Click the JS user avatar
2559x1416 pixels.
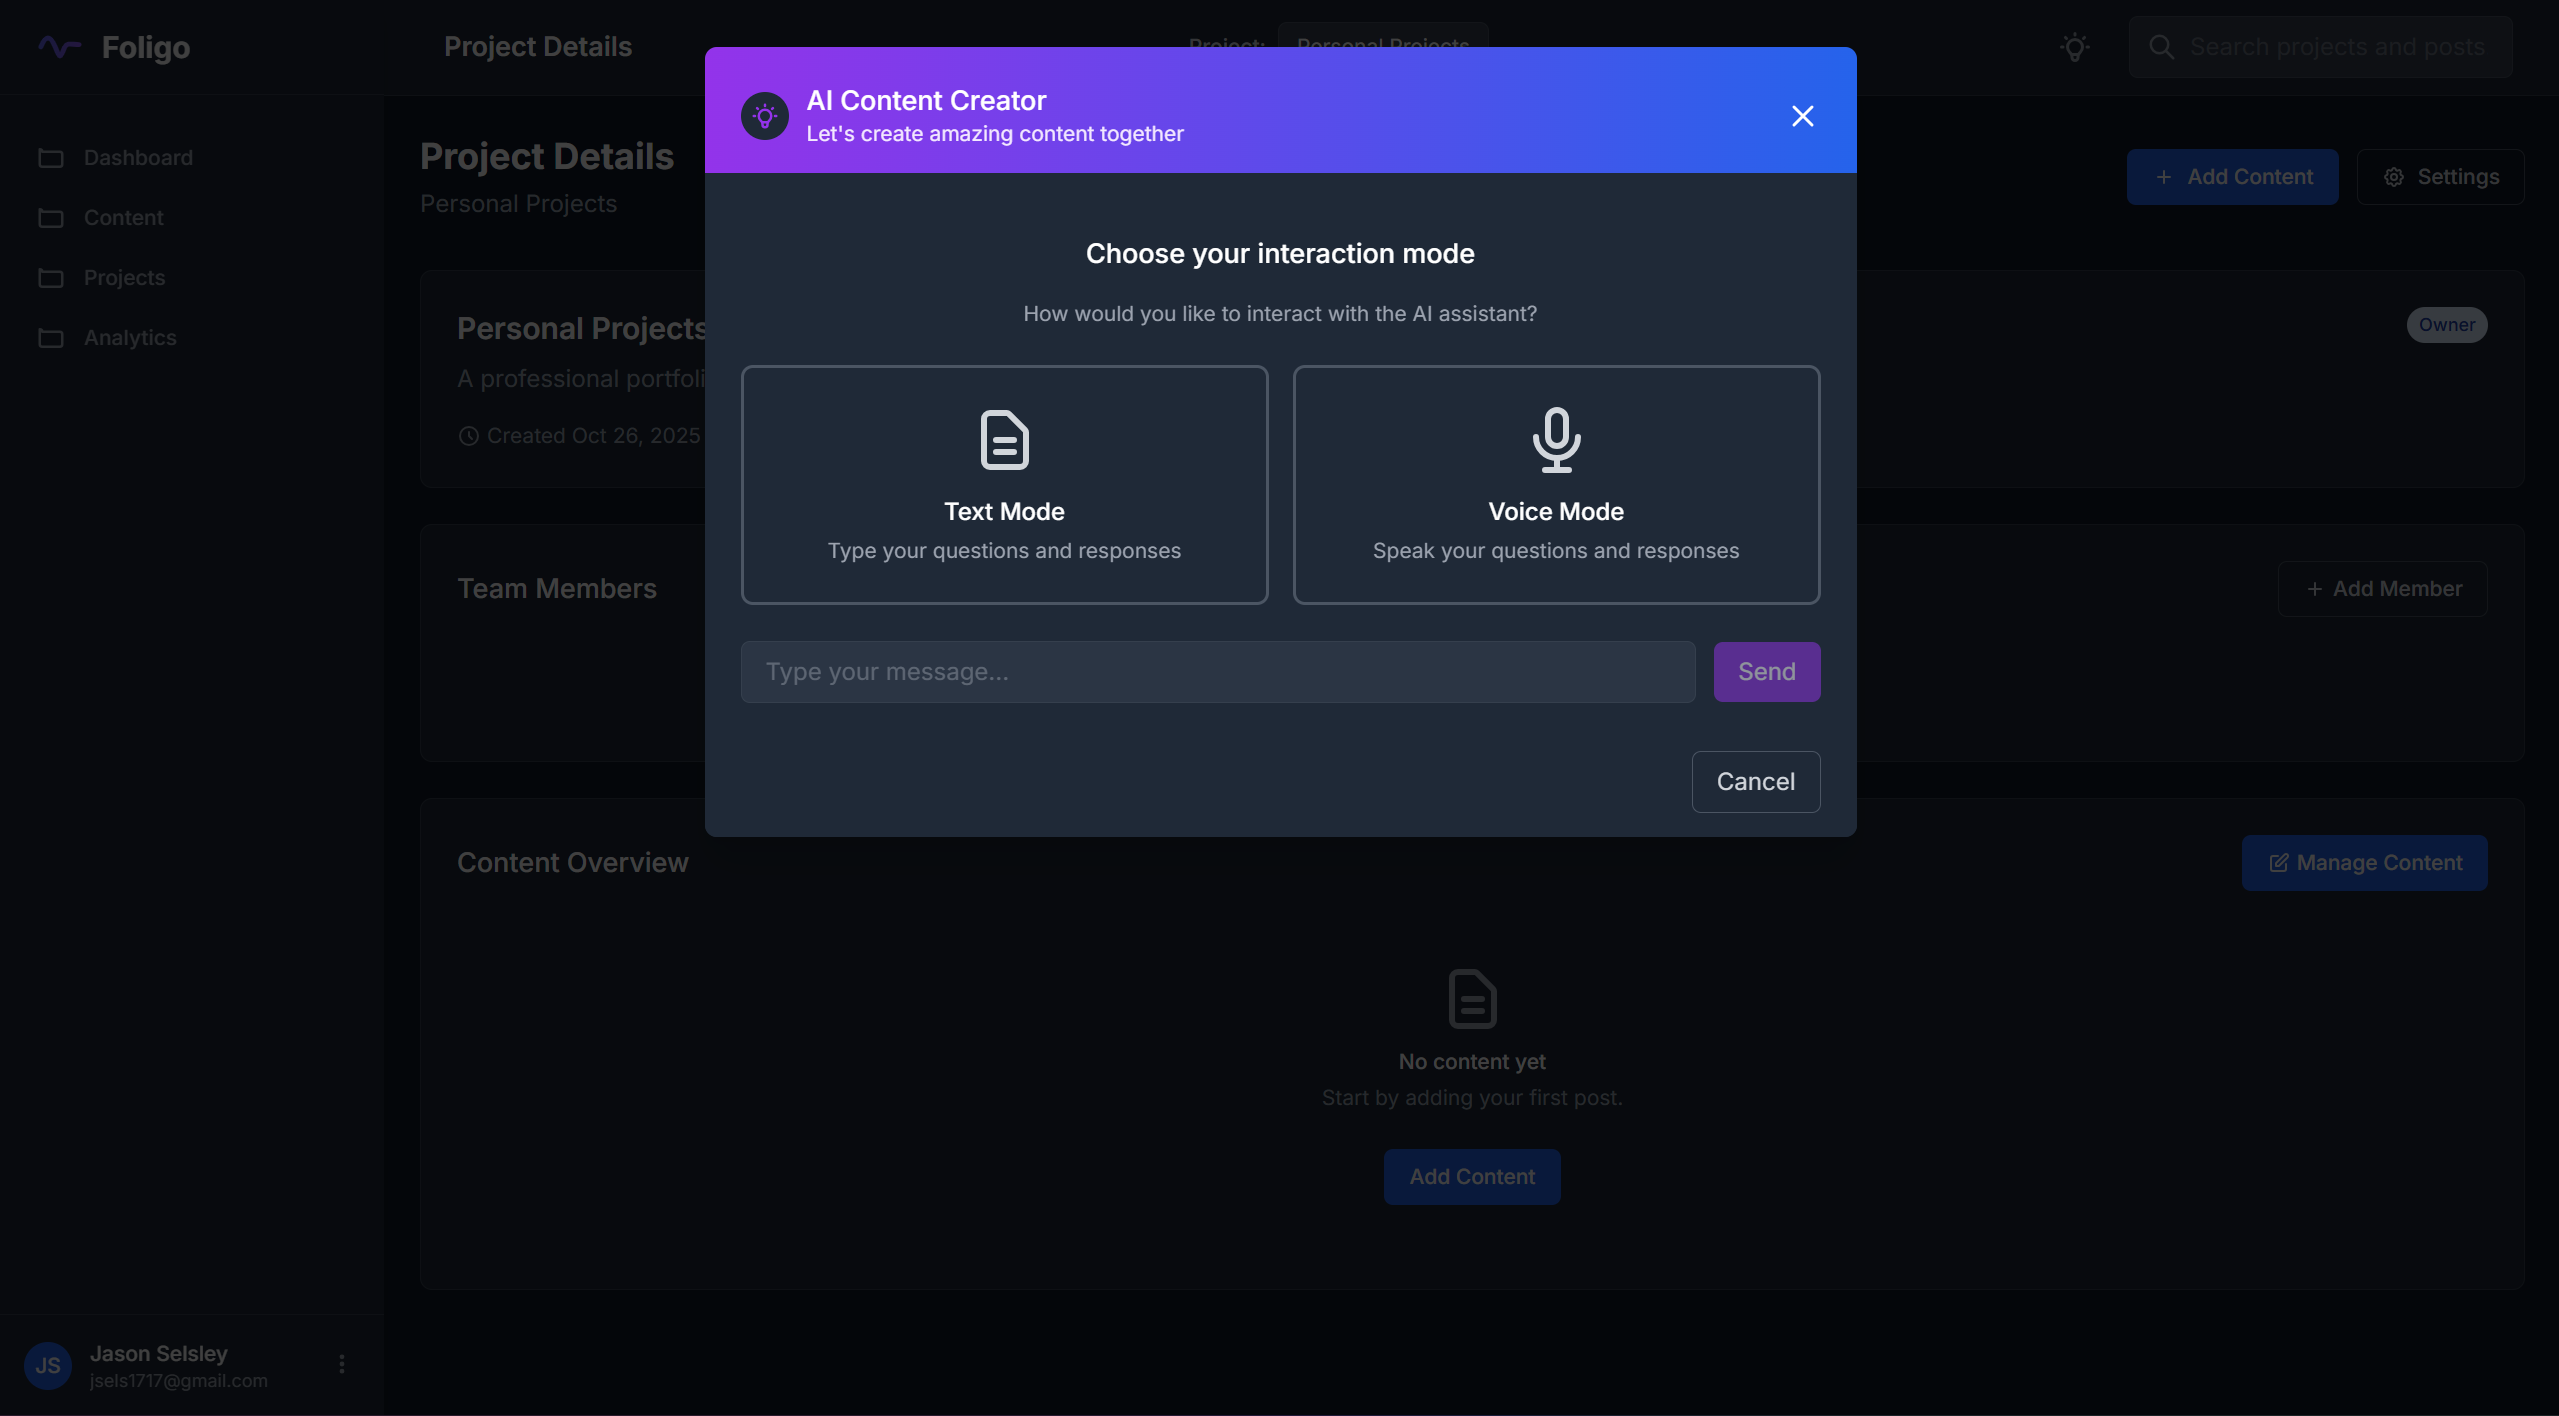click(47, 1366)
